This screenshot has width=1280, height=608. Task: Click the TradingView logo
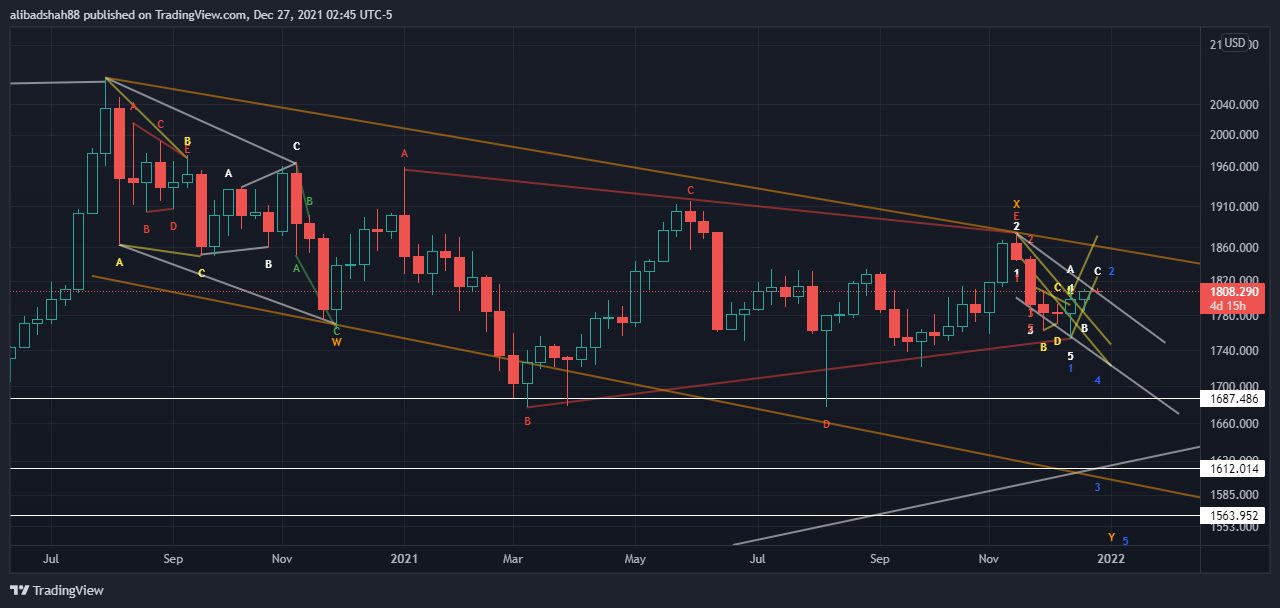click(x=57, y=591)
